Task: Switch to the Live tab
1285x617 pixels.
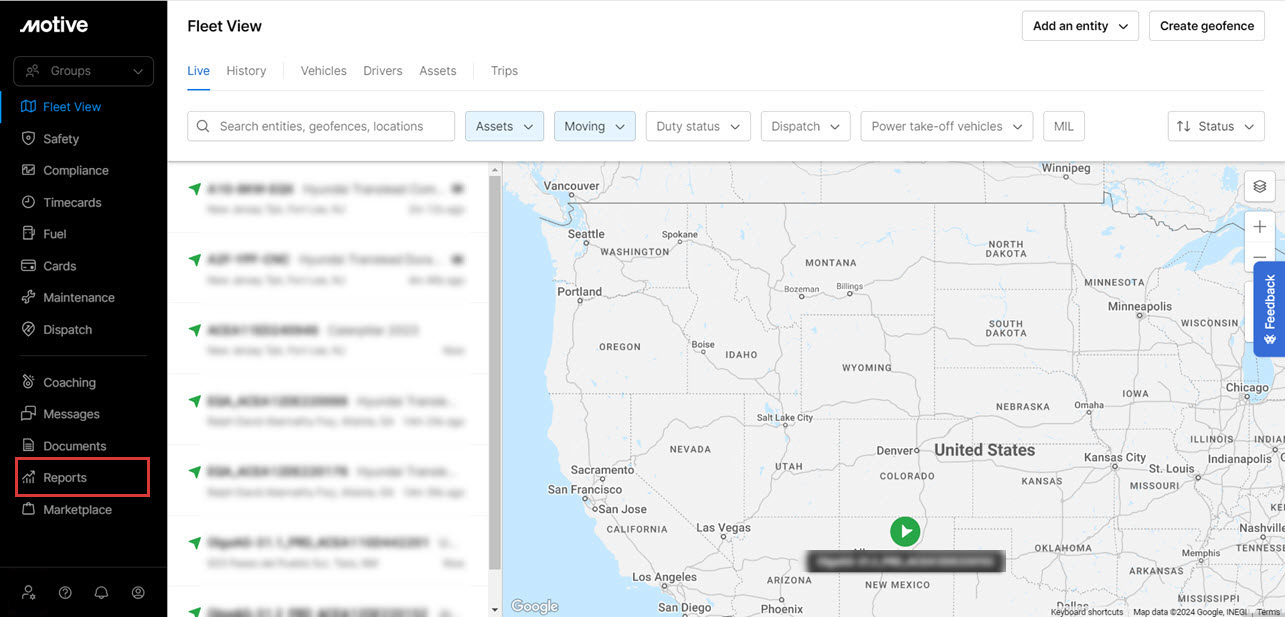Action: click(x=198, y=71)
